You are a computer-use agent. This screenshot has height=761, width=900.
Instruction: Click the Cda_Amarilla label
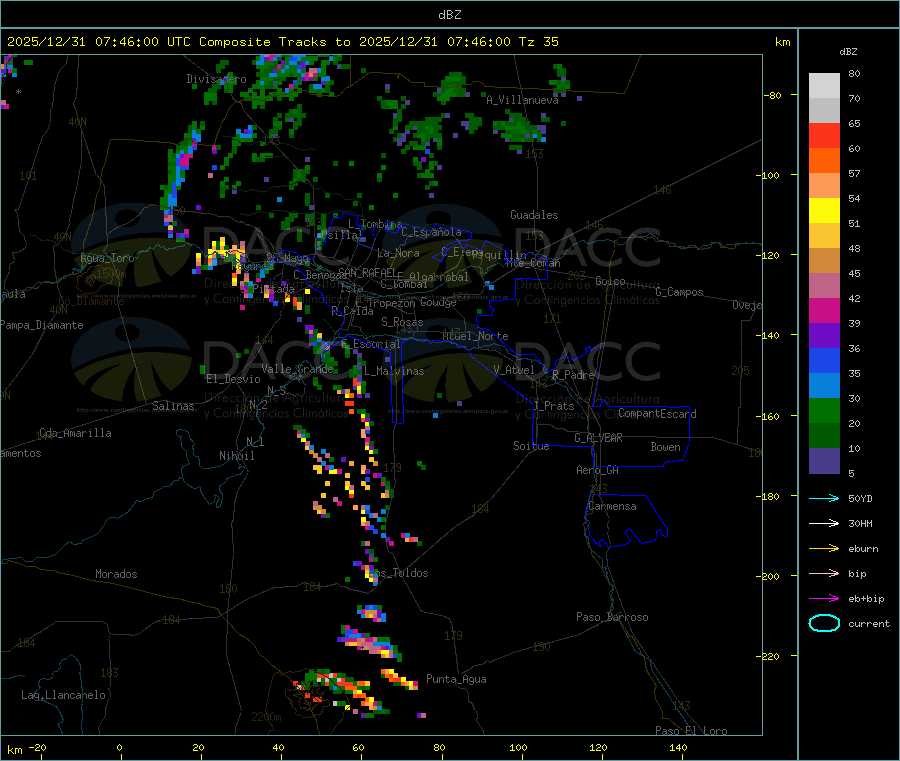click(75, 433)
